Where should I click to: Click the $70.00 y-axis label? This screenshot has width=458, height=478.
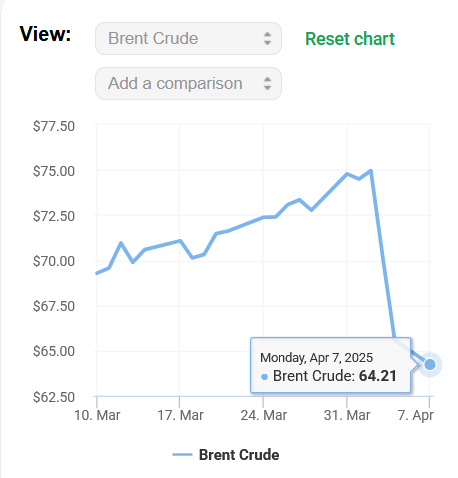point(54,261)
